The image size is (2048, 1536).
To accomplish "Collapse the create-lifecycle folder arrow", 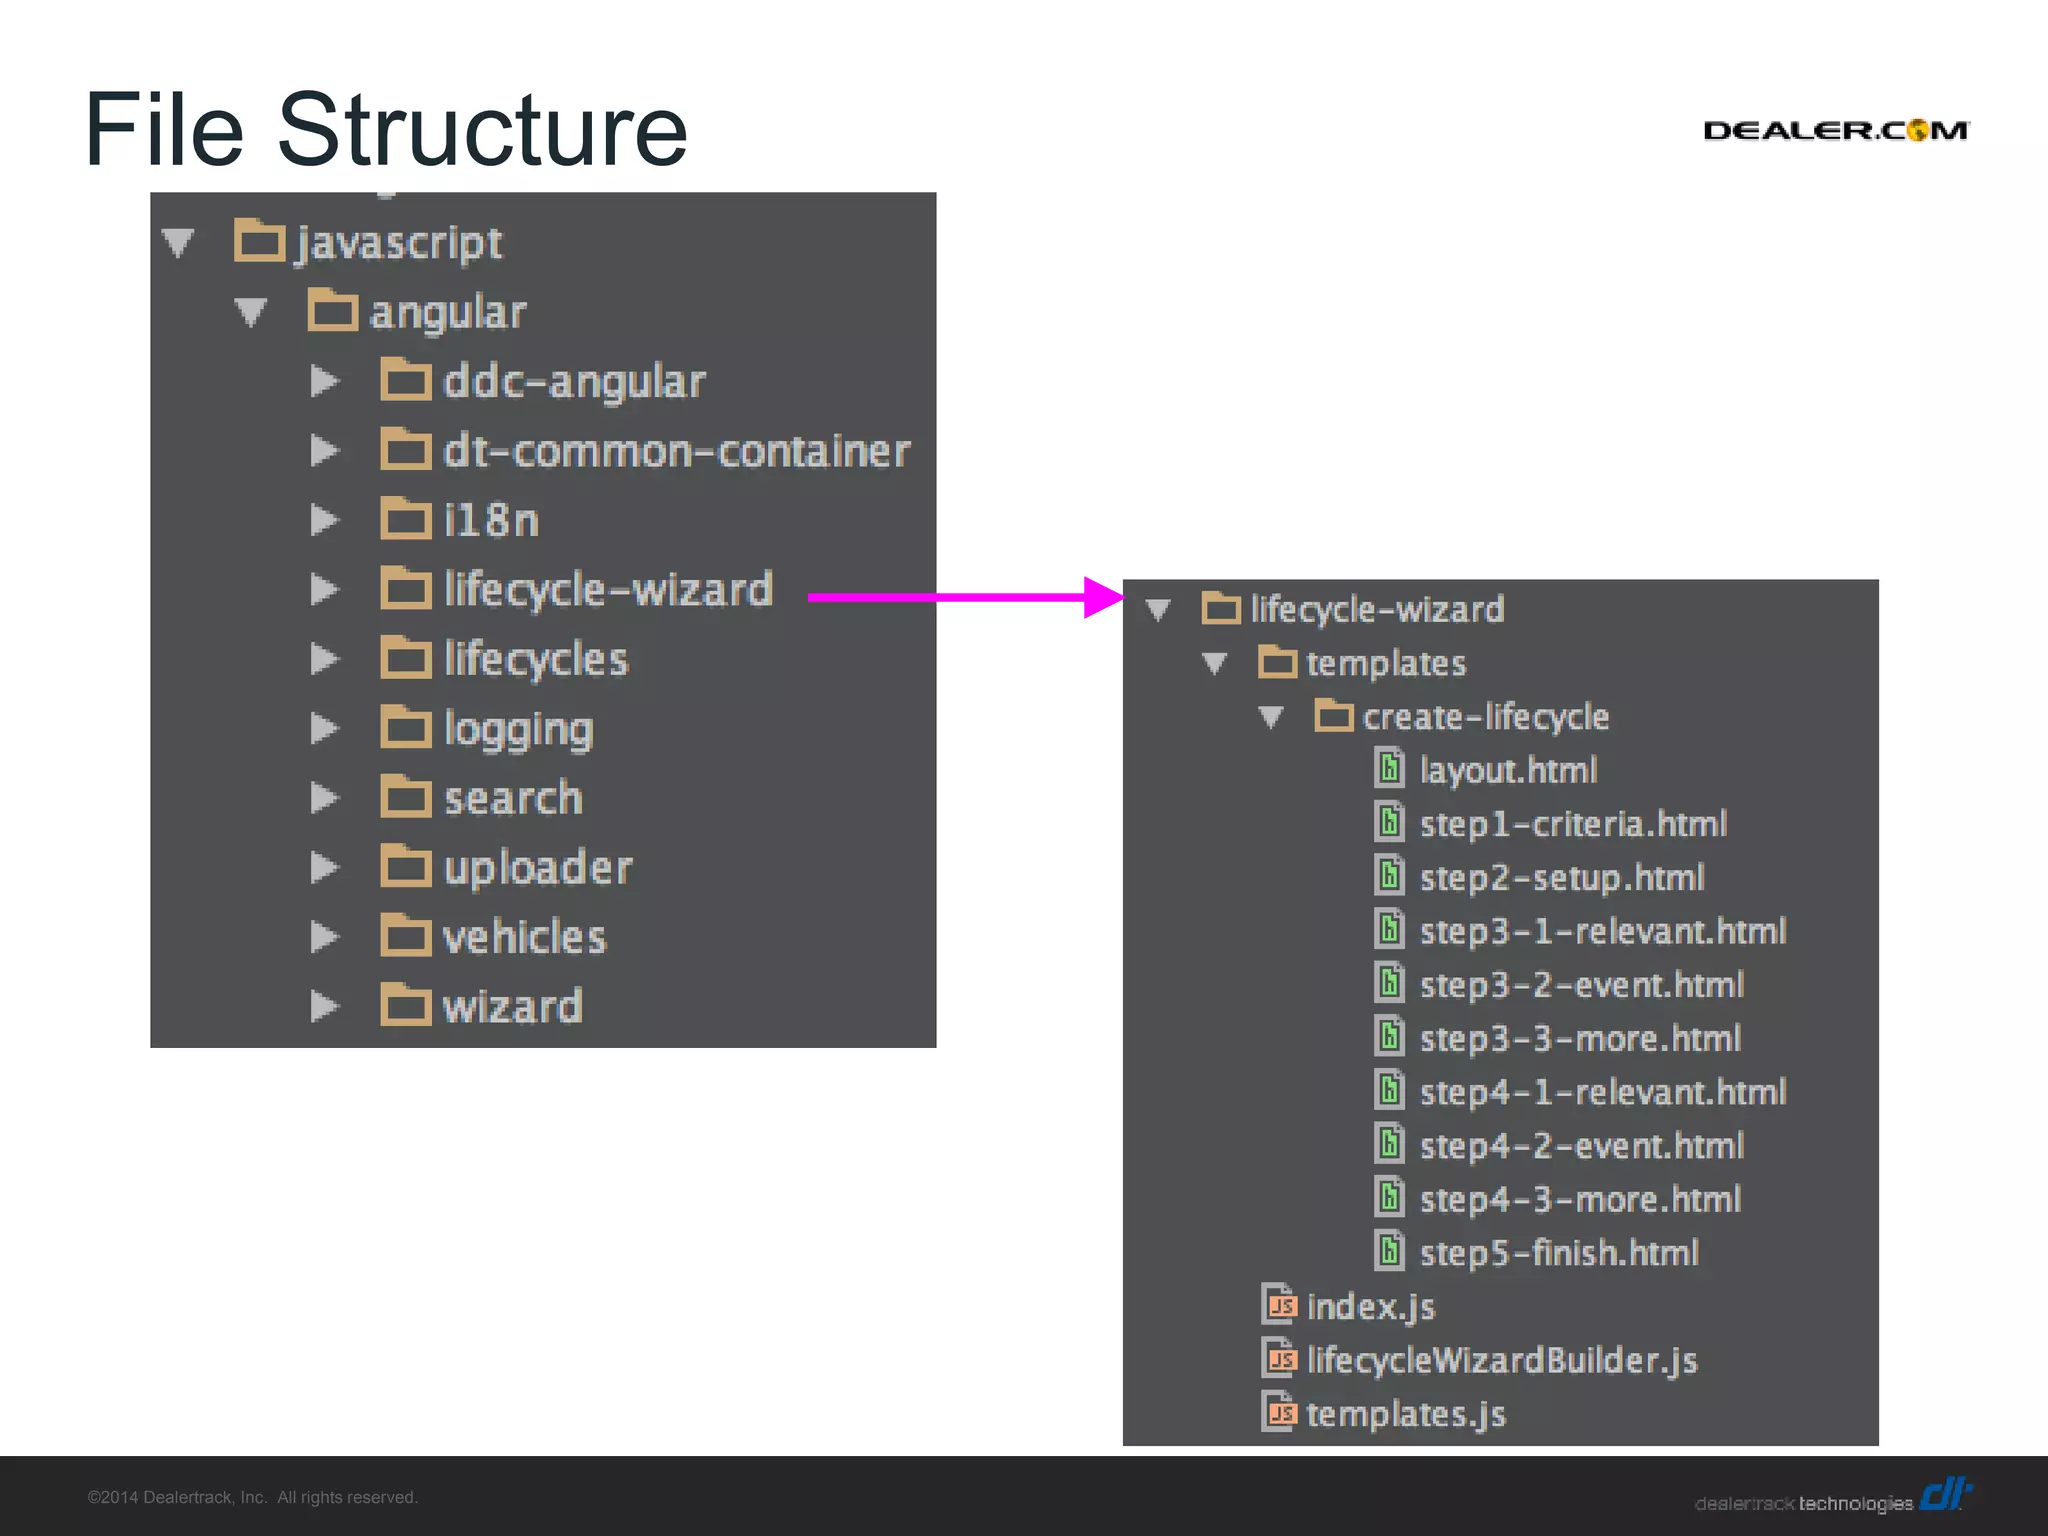I will [1271, 717].
